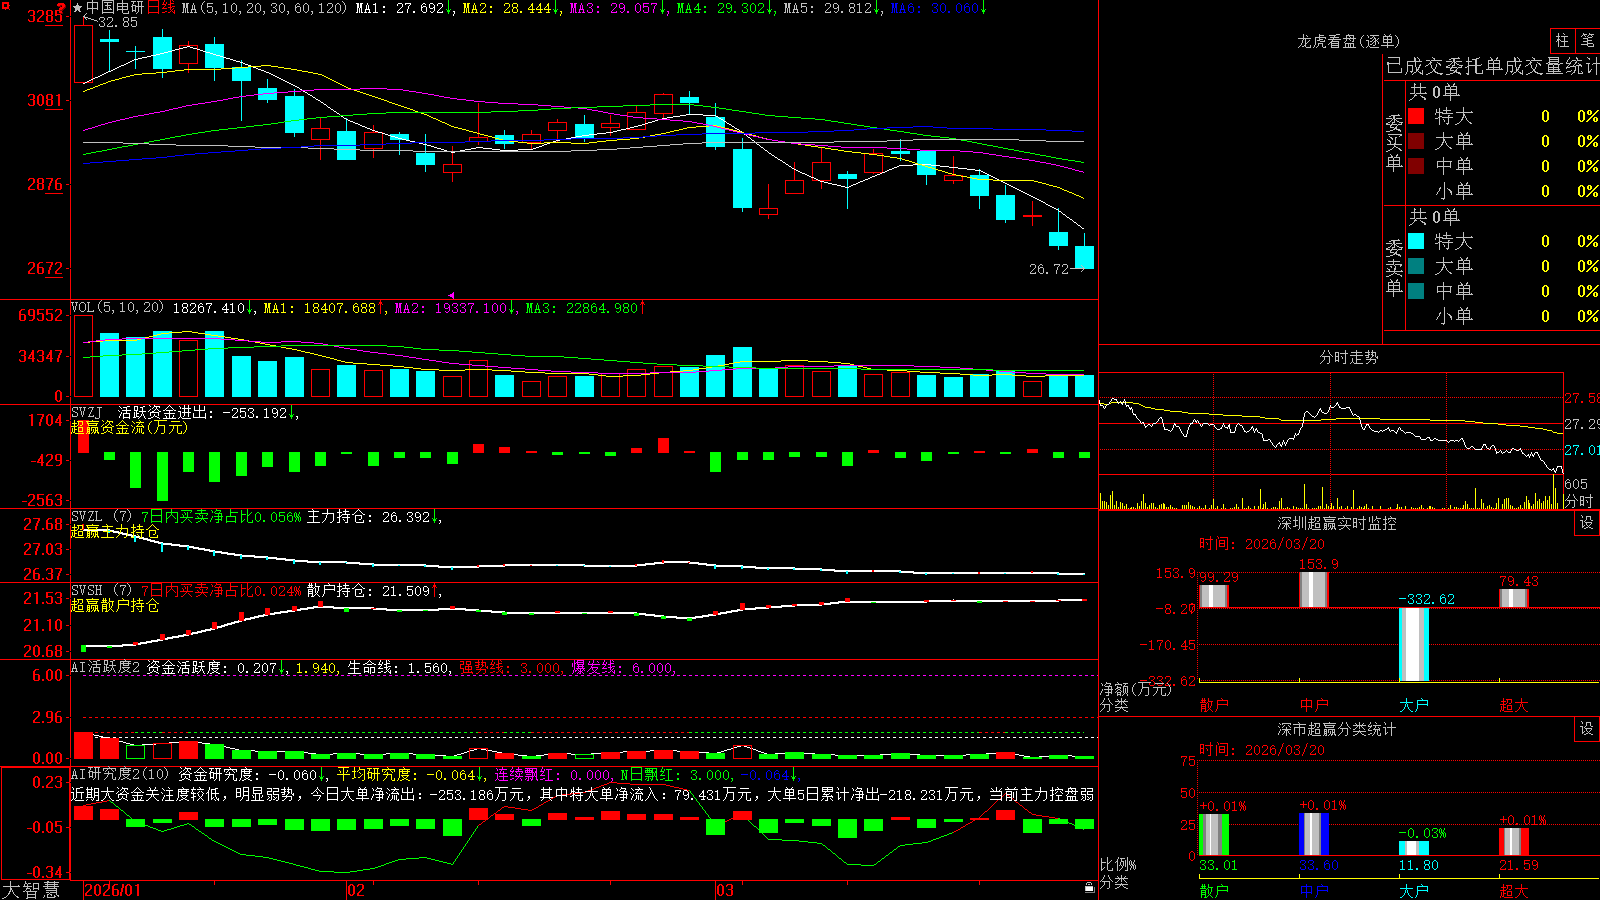The height and width of the screenshot is (900, 1600).
Task: Click the 深市超赢分类统计 panel title
Action: tap(1337, 729)
